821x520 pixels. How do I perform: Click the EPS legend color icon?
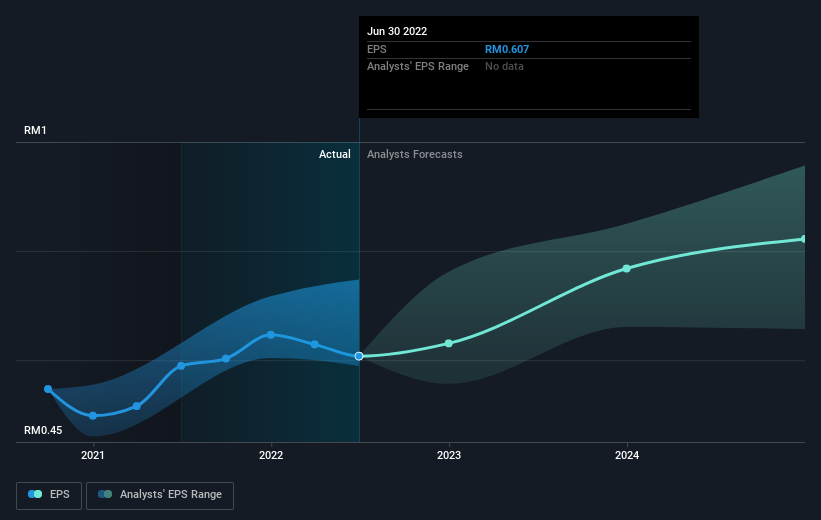pyautogui.click(x=35, y=494)
